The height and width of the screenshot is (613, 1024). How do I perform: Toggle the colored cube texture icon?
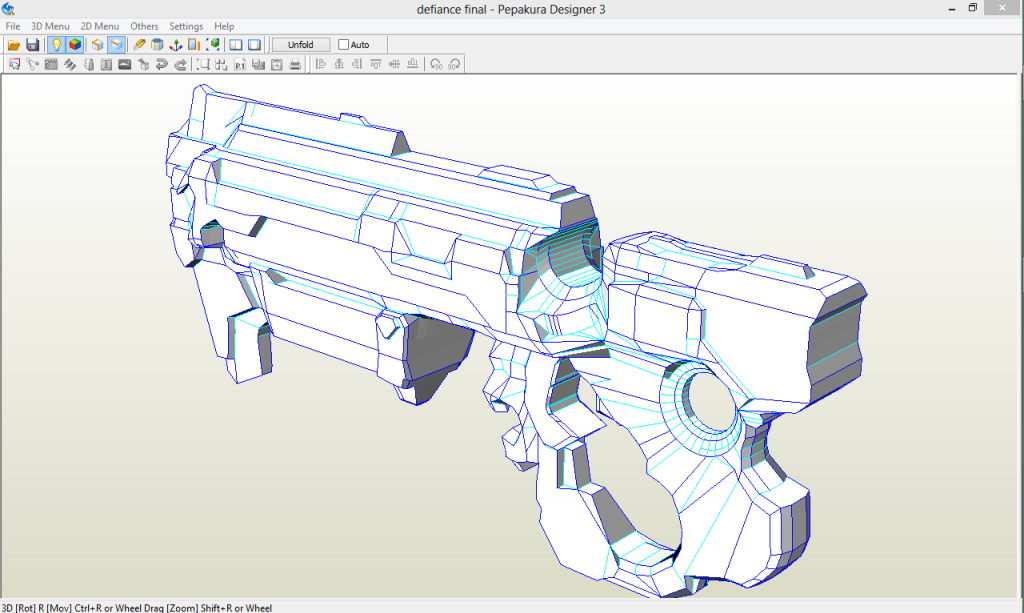(x=75, y=44)
